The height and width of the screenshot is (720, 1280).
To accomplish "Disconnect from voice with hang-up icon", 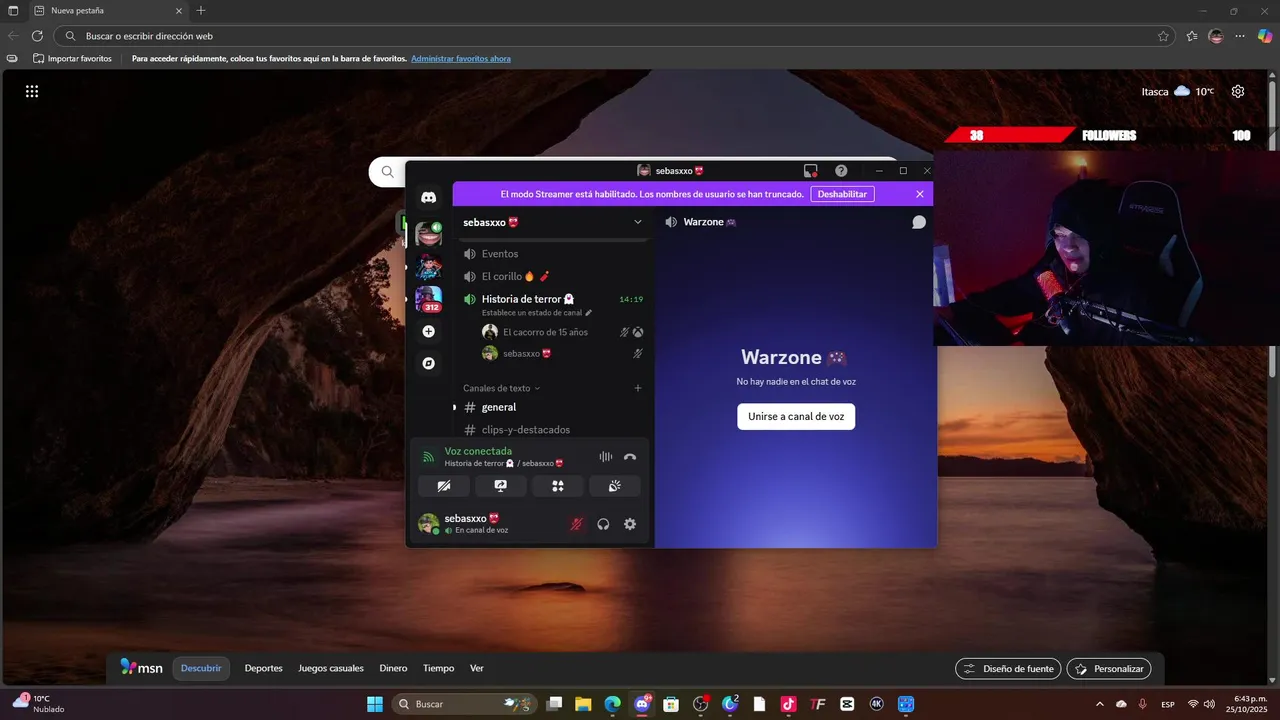I will click(x=630, y=457).
